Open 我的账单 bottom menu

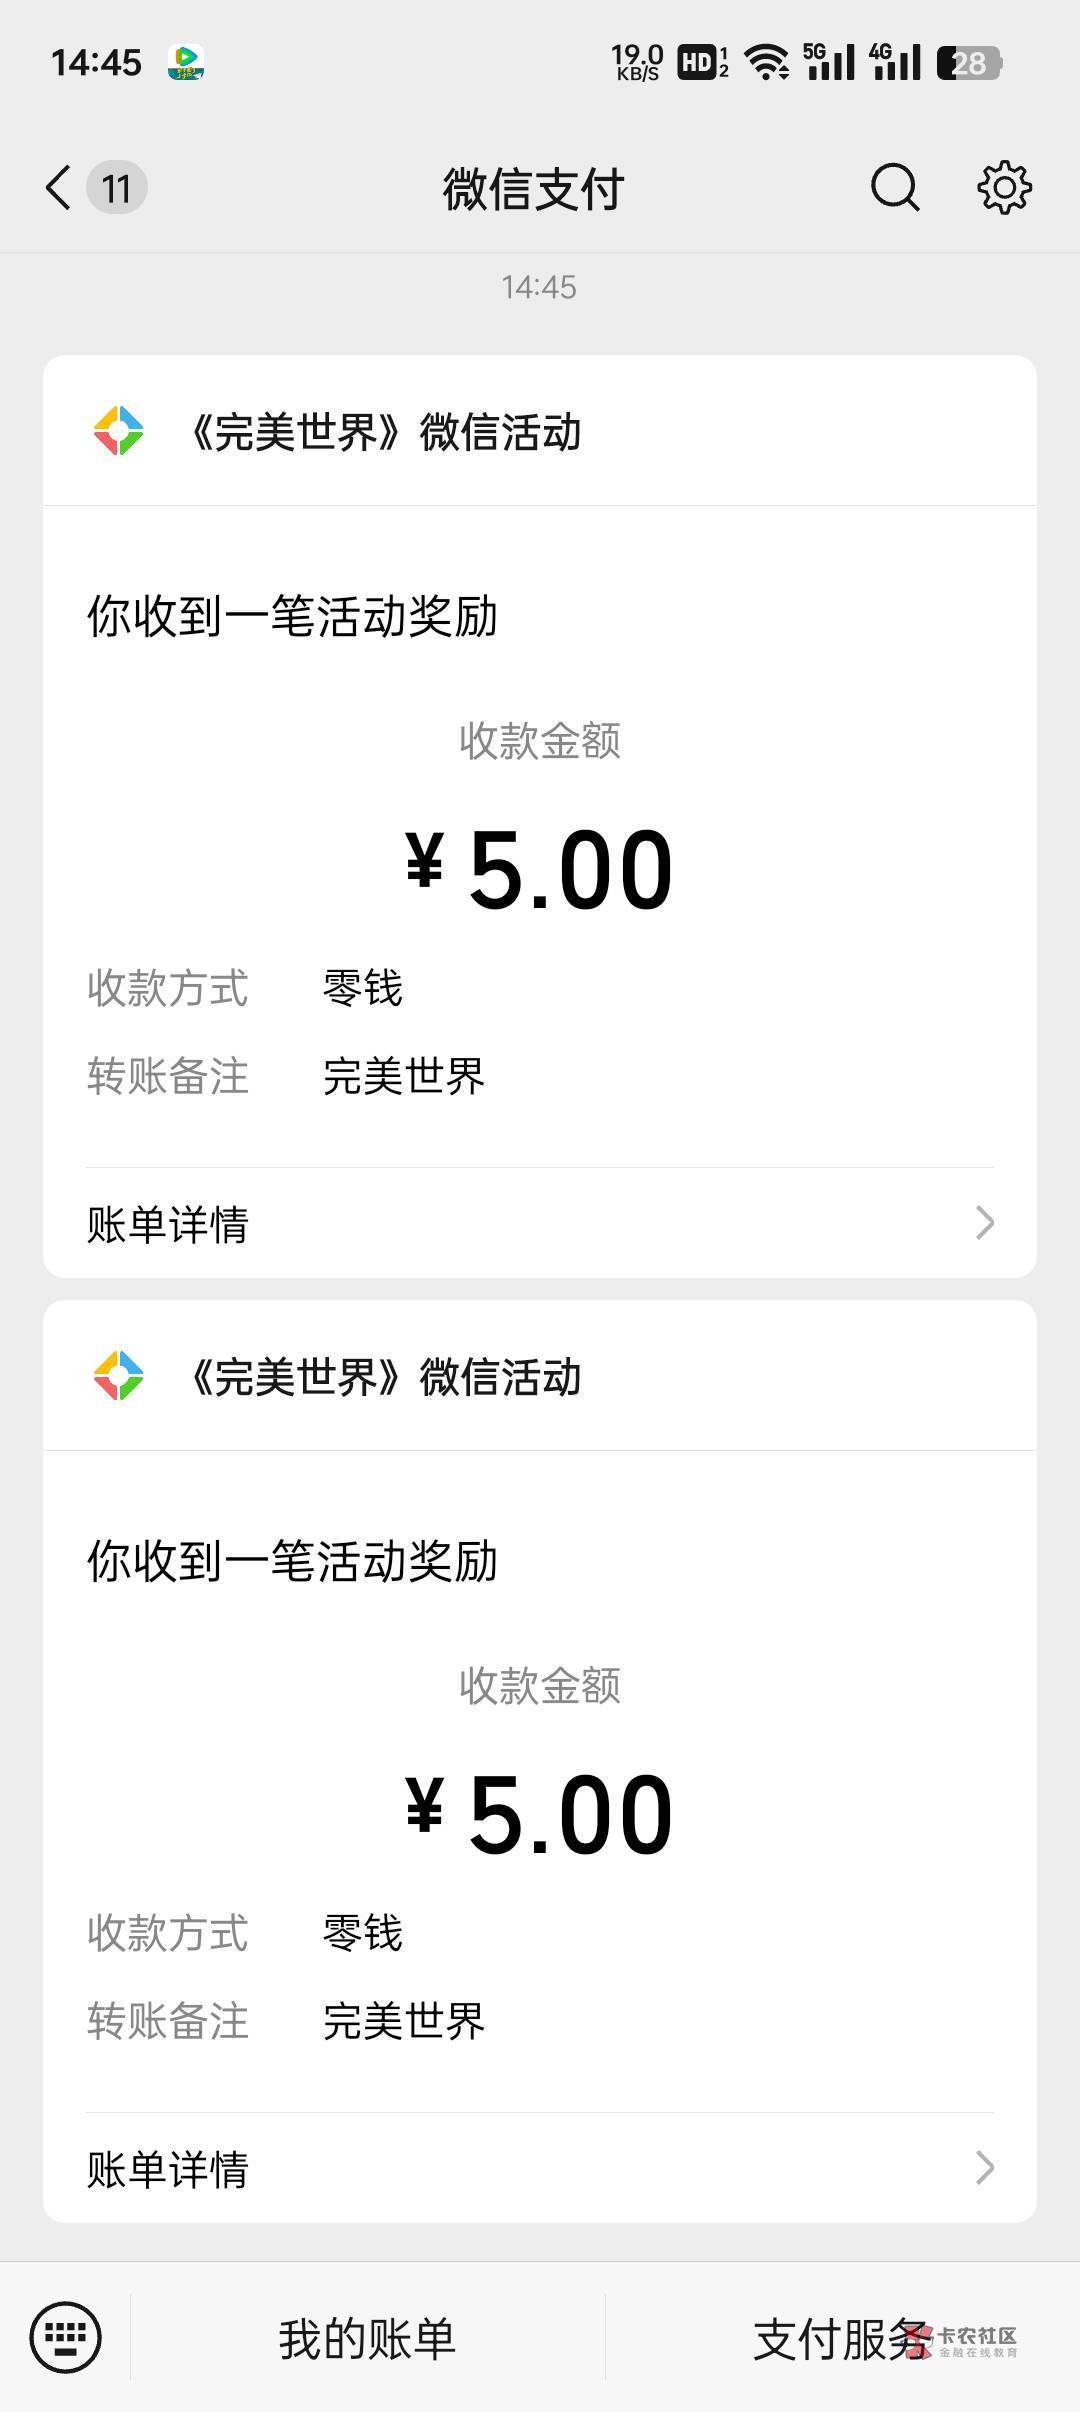(367, 2339)
